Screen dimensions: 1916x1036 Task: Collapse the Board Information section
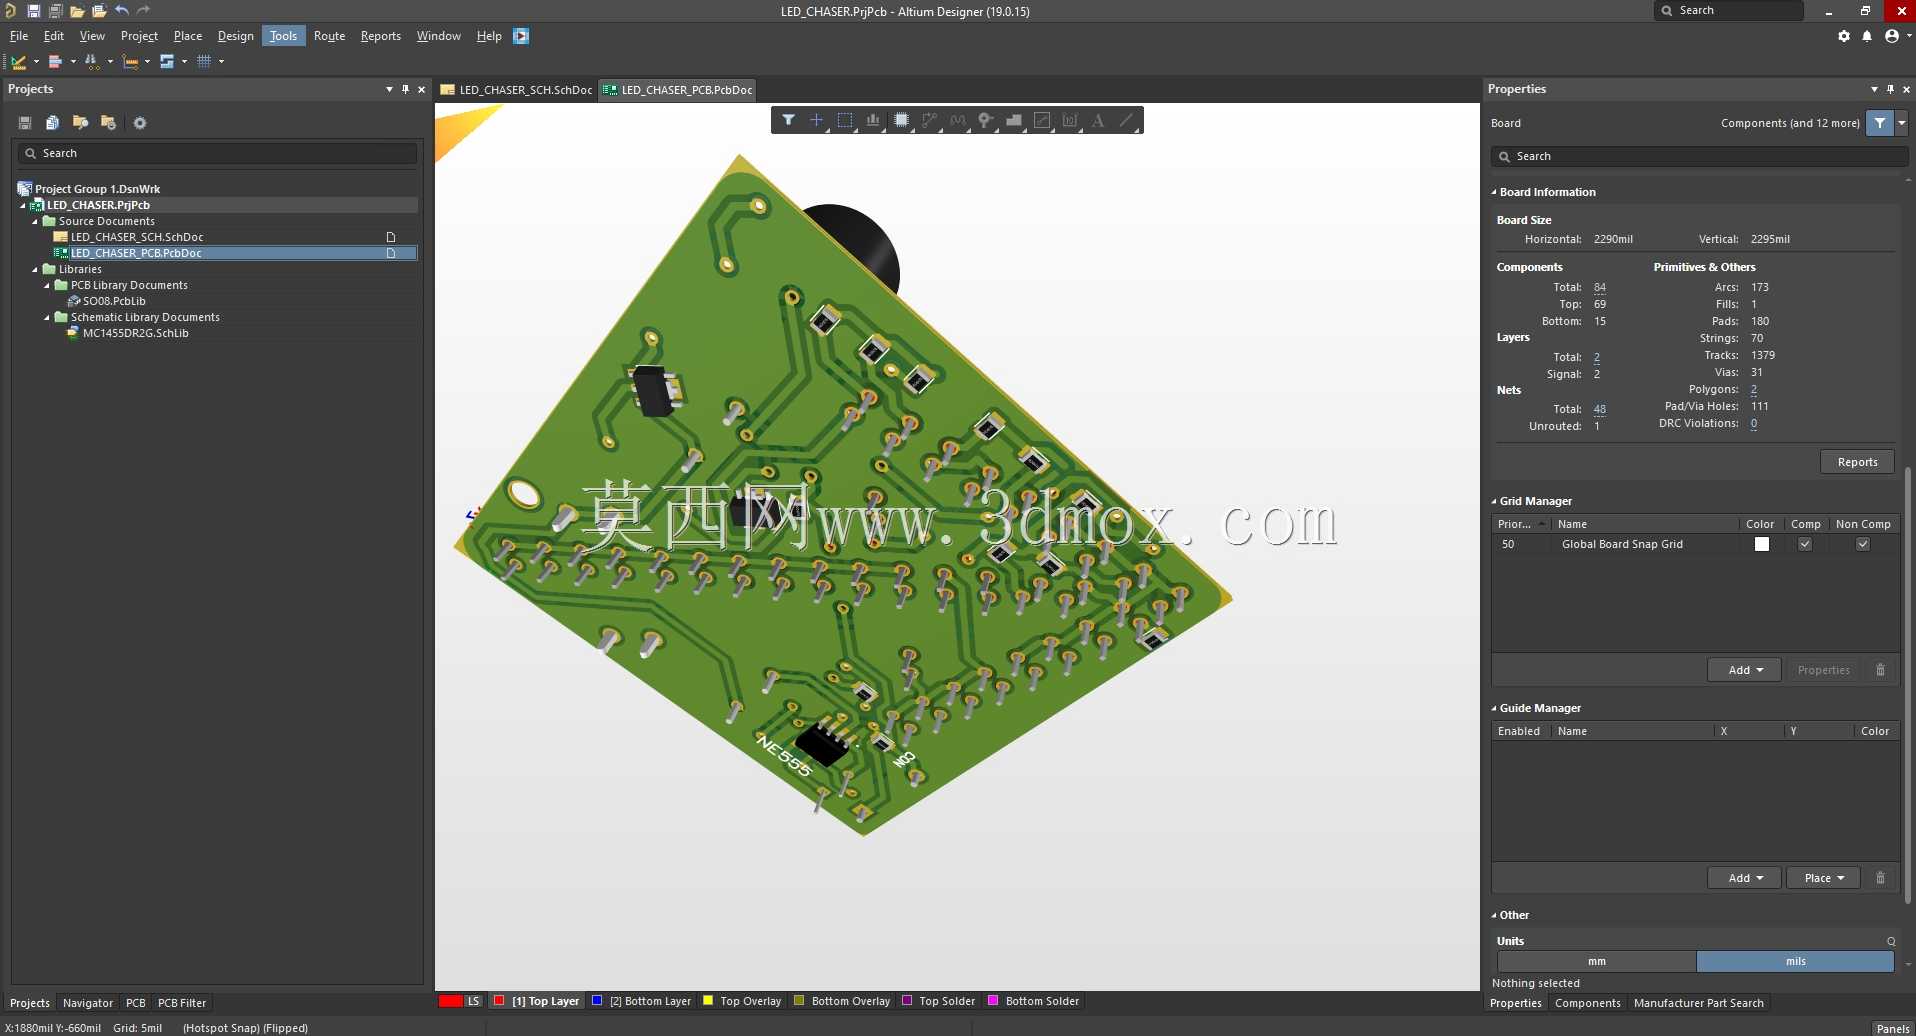pyautogui.click(x=1494, y=192)
